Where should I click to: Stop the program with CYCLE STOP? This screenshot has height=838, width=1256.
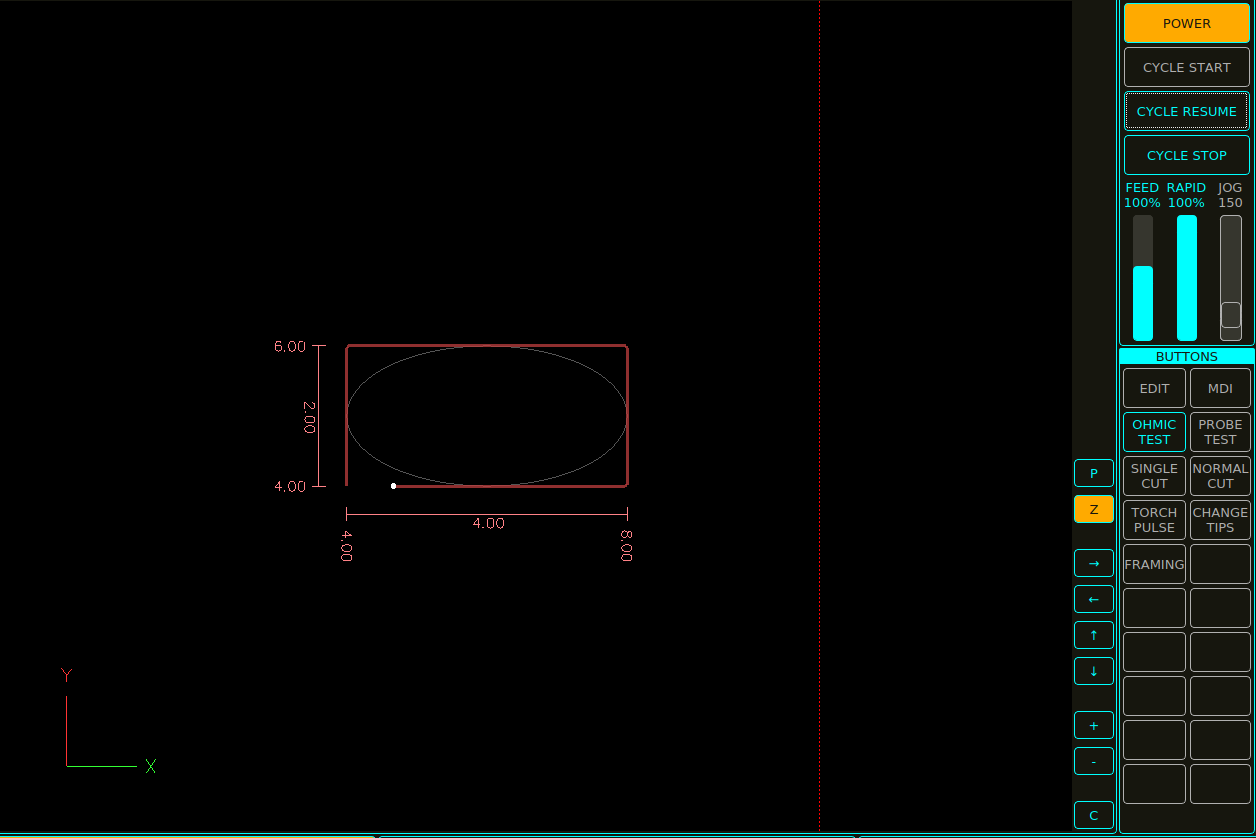(x=1187, y=155)
